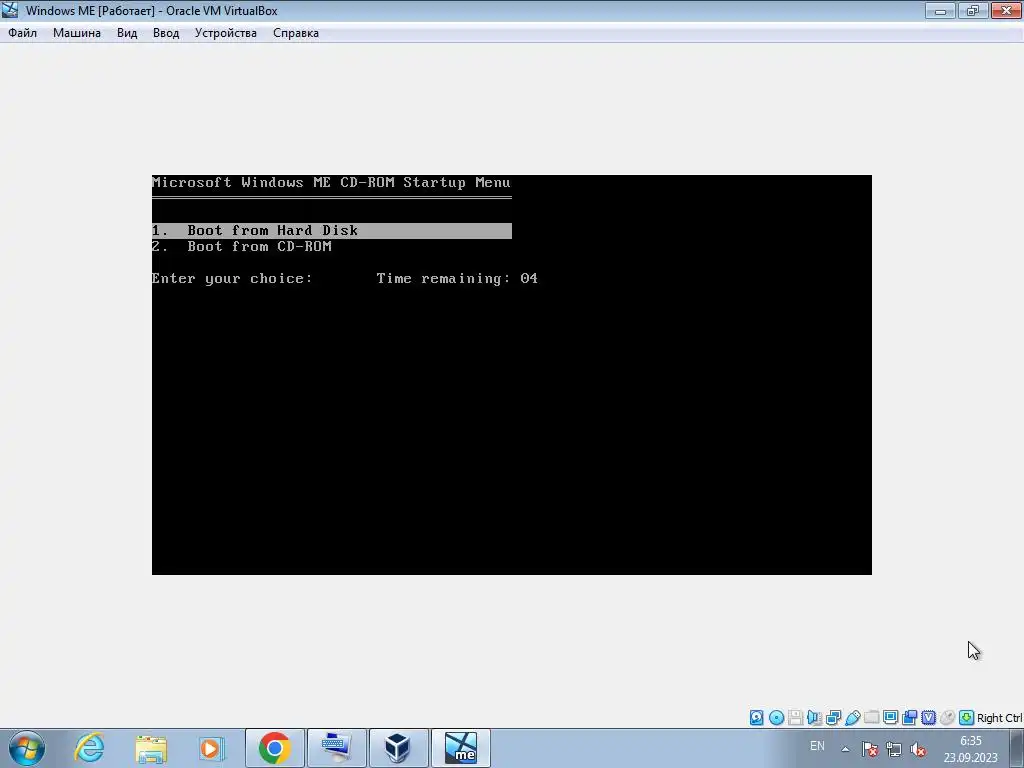This screenshot has width=1024, height=768.
Task: Open Windows Media Player from taskbar
Action: 211,748
